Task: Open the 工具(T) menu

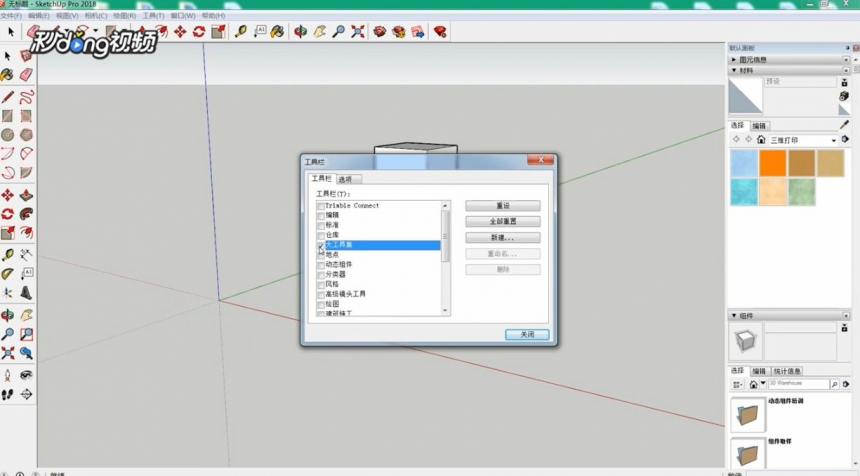Action: click(x=153, y=16)
